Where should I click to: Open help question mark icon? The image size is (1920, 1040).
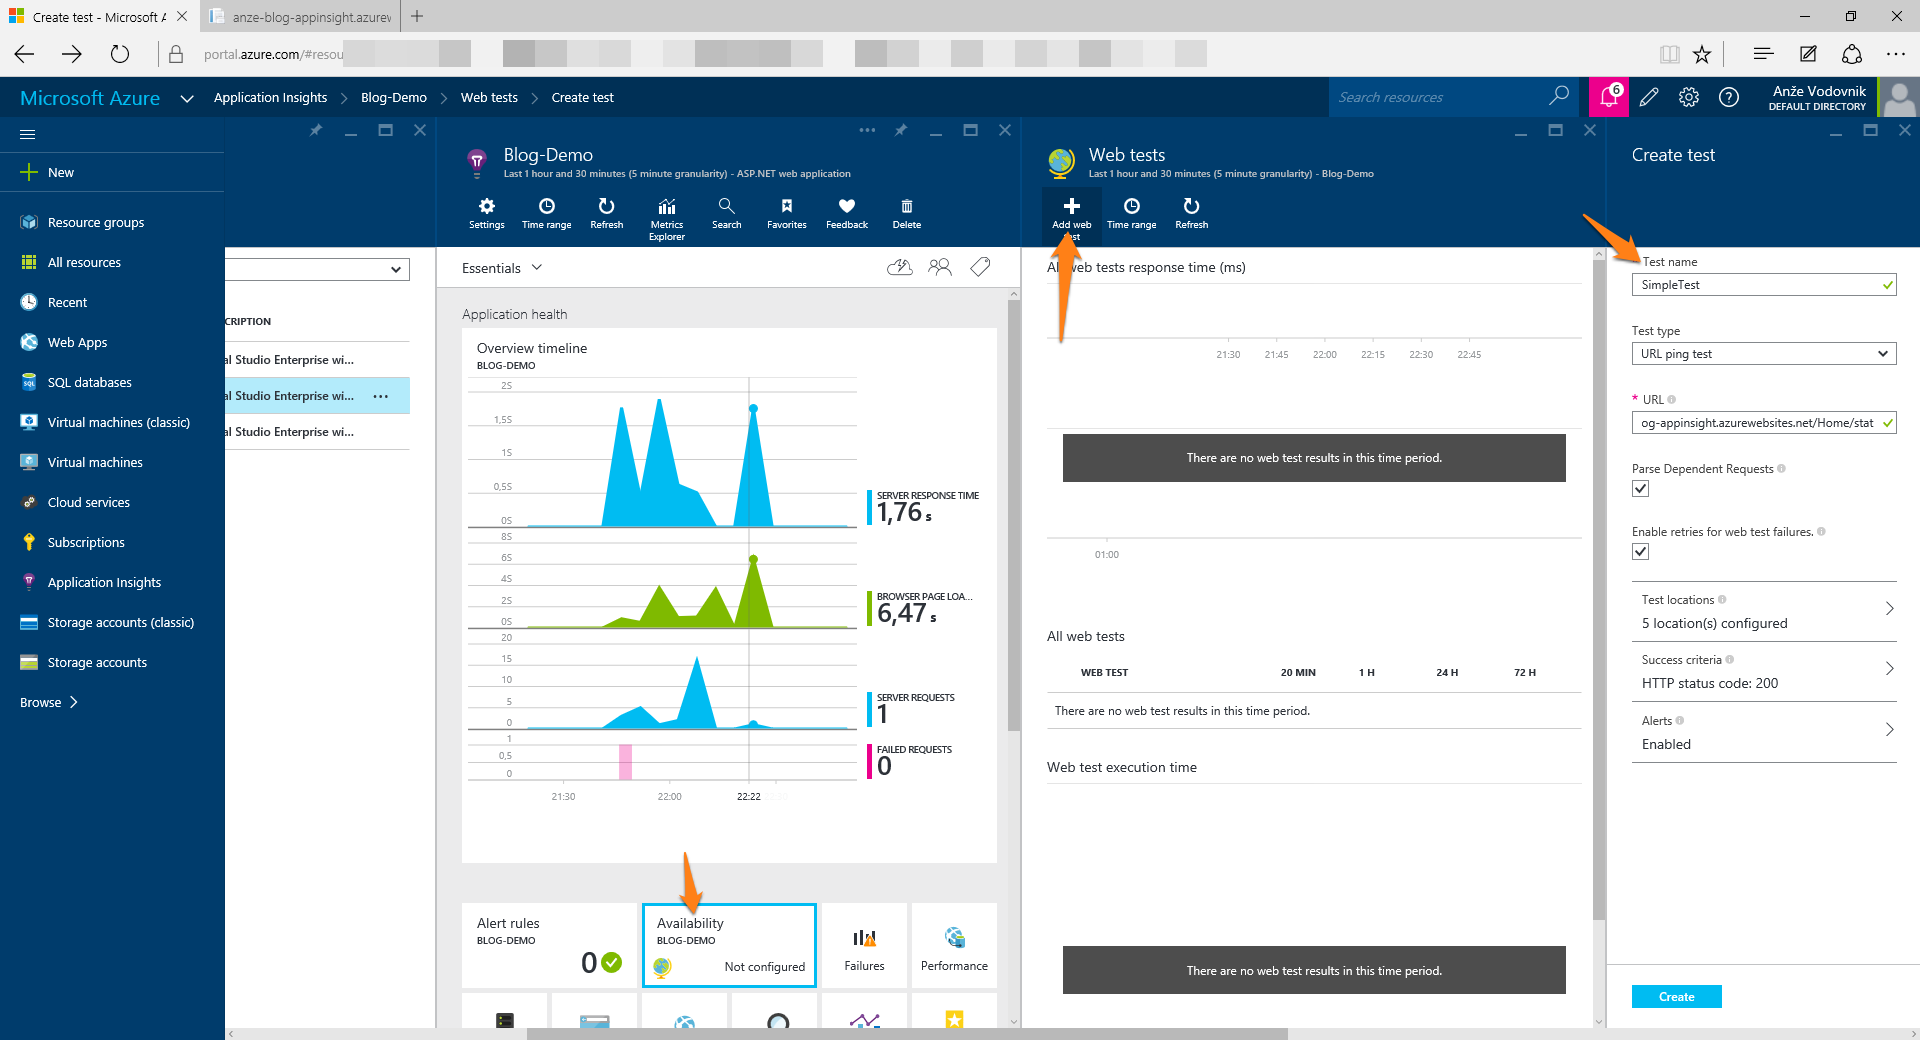point(1729,97)
